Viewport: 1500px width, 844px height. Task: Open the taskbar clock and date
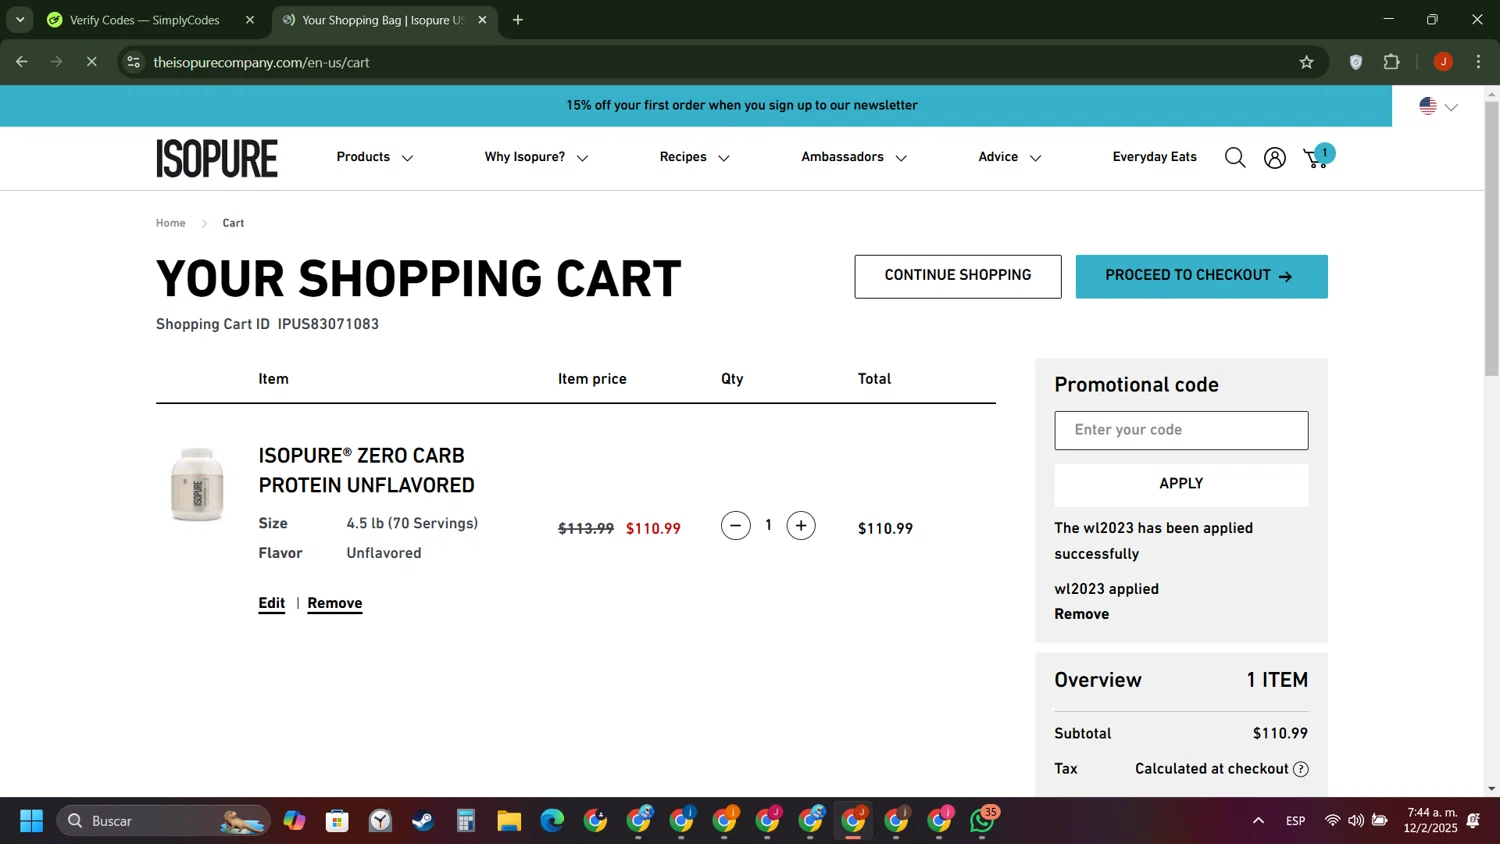[x=1431, y=820]
